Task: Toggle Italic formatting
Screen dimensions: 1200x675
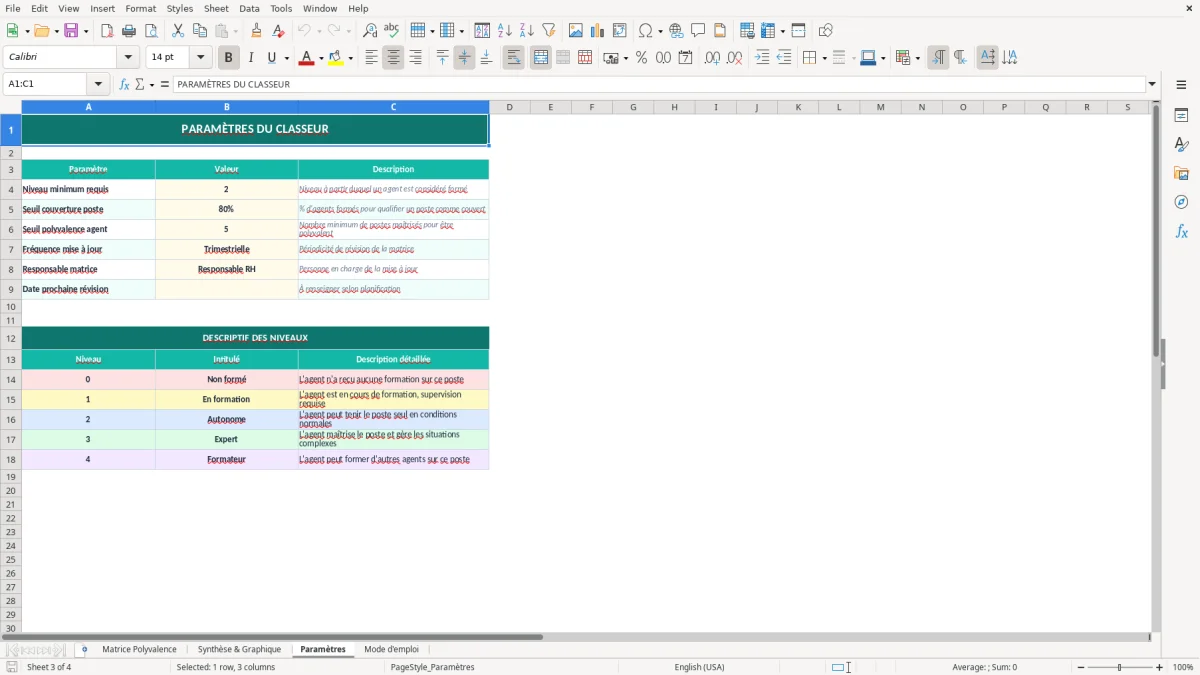Action: click(251, 58)
